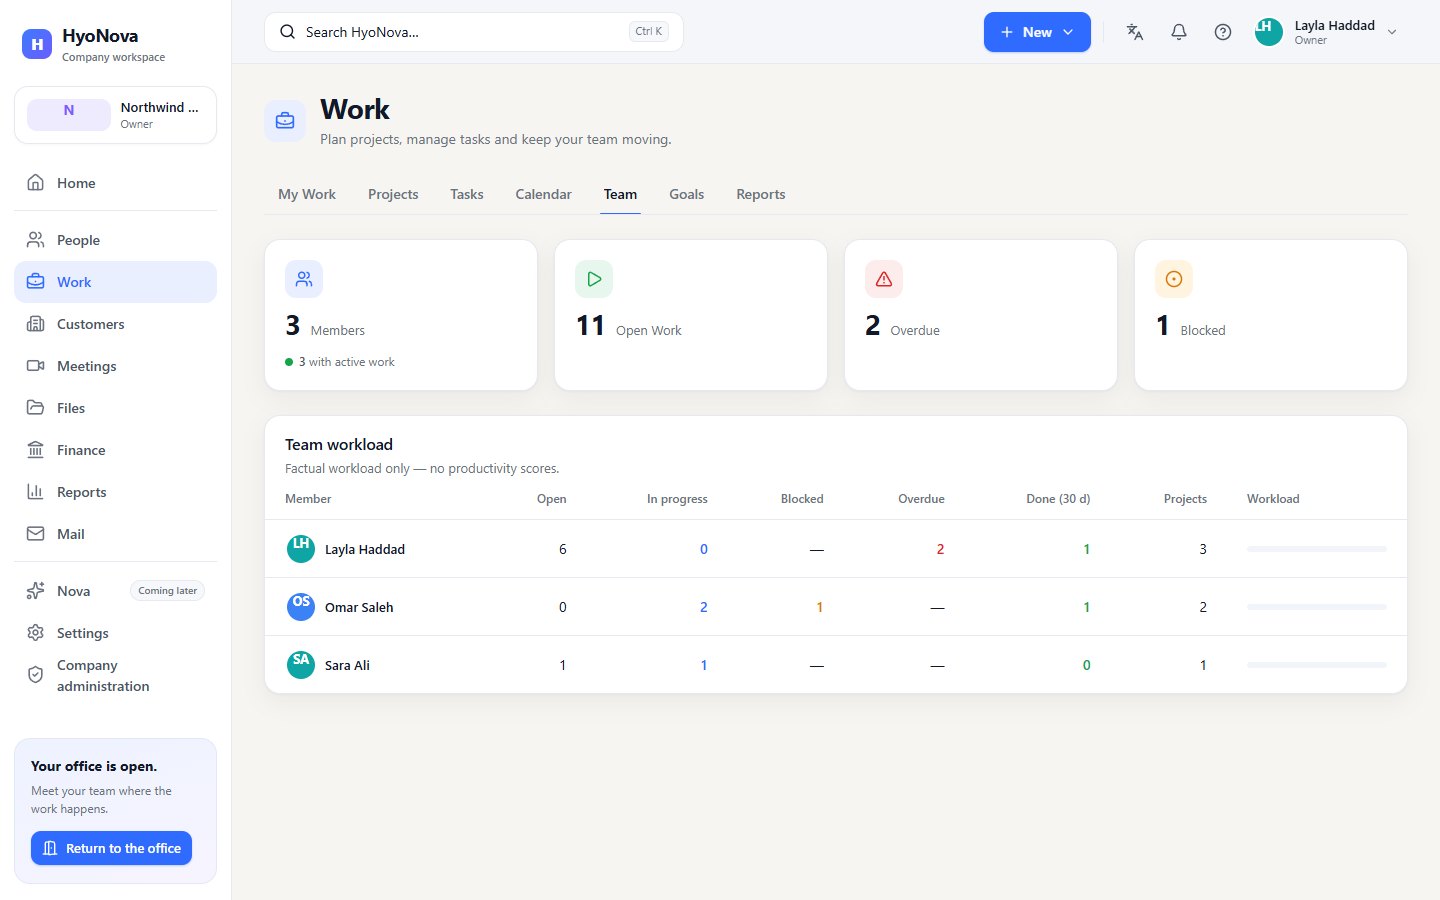Screen dimensions: 1440x900
Task: Open Company administration
Action: (x=115, y=676)
